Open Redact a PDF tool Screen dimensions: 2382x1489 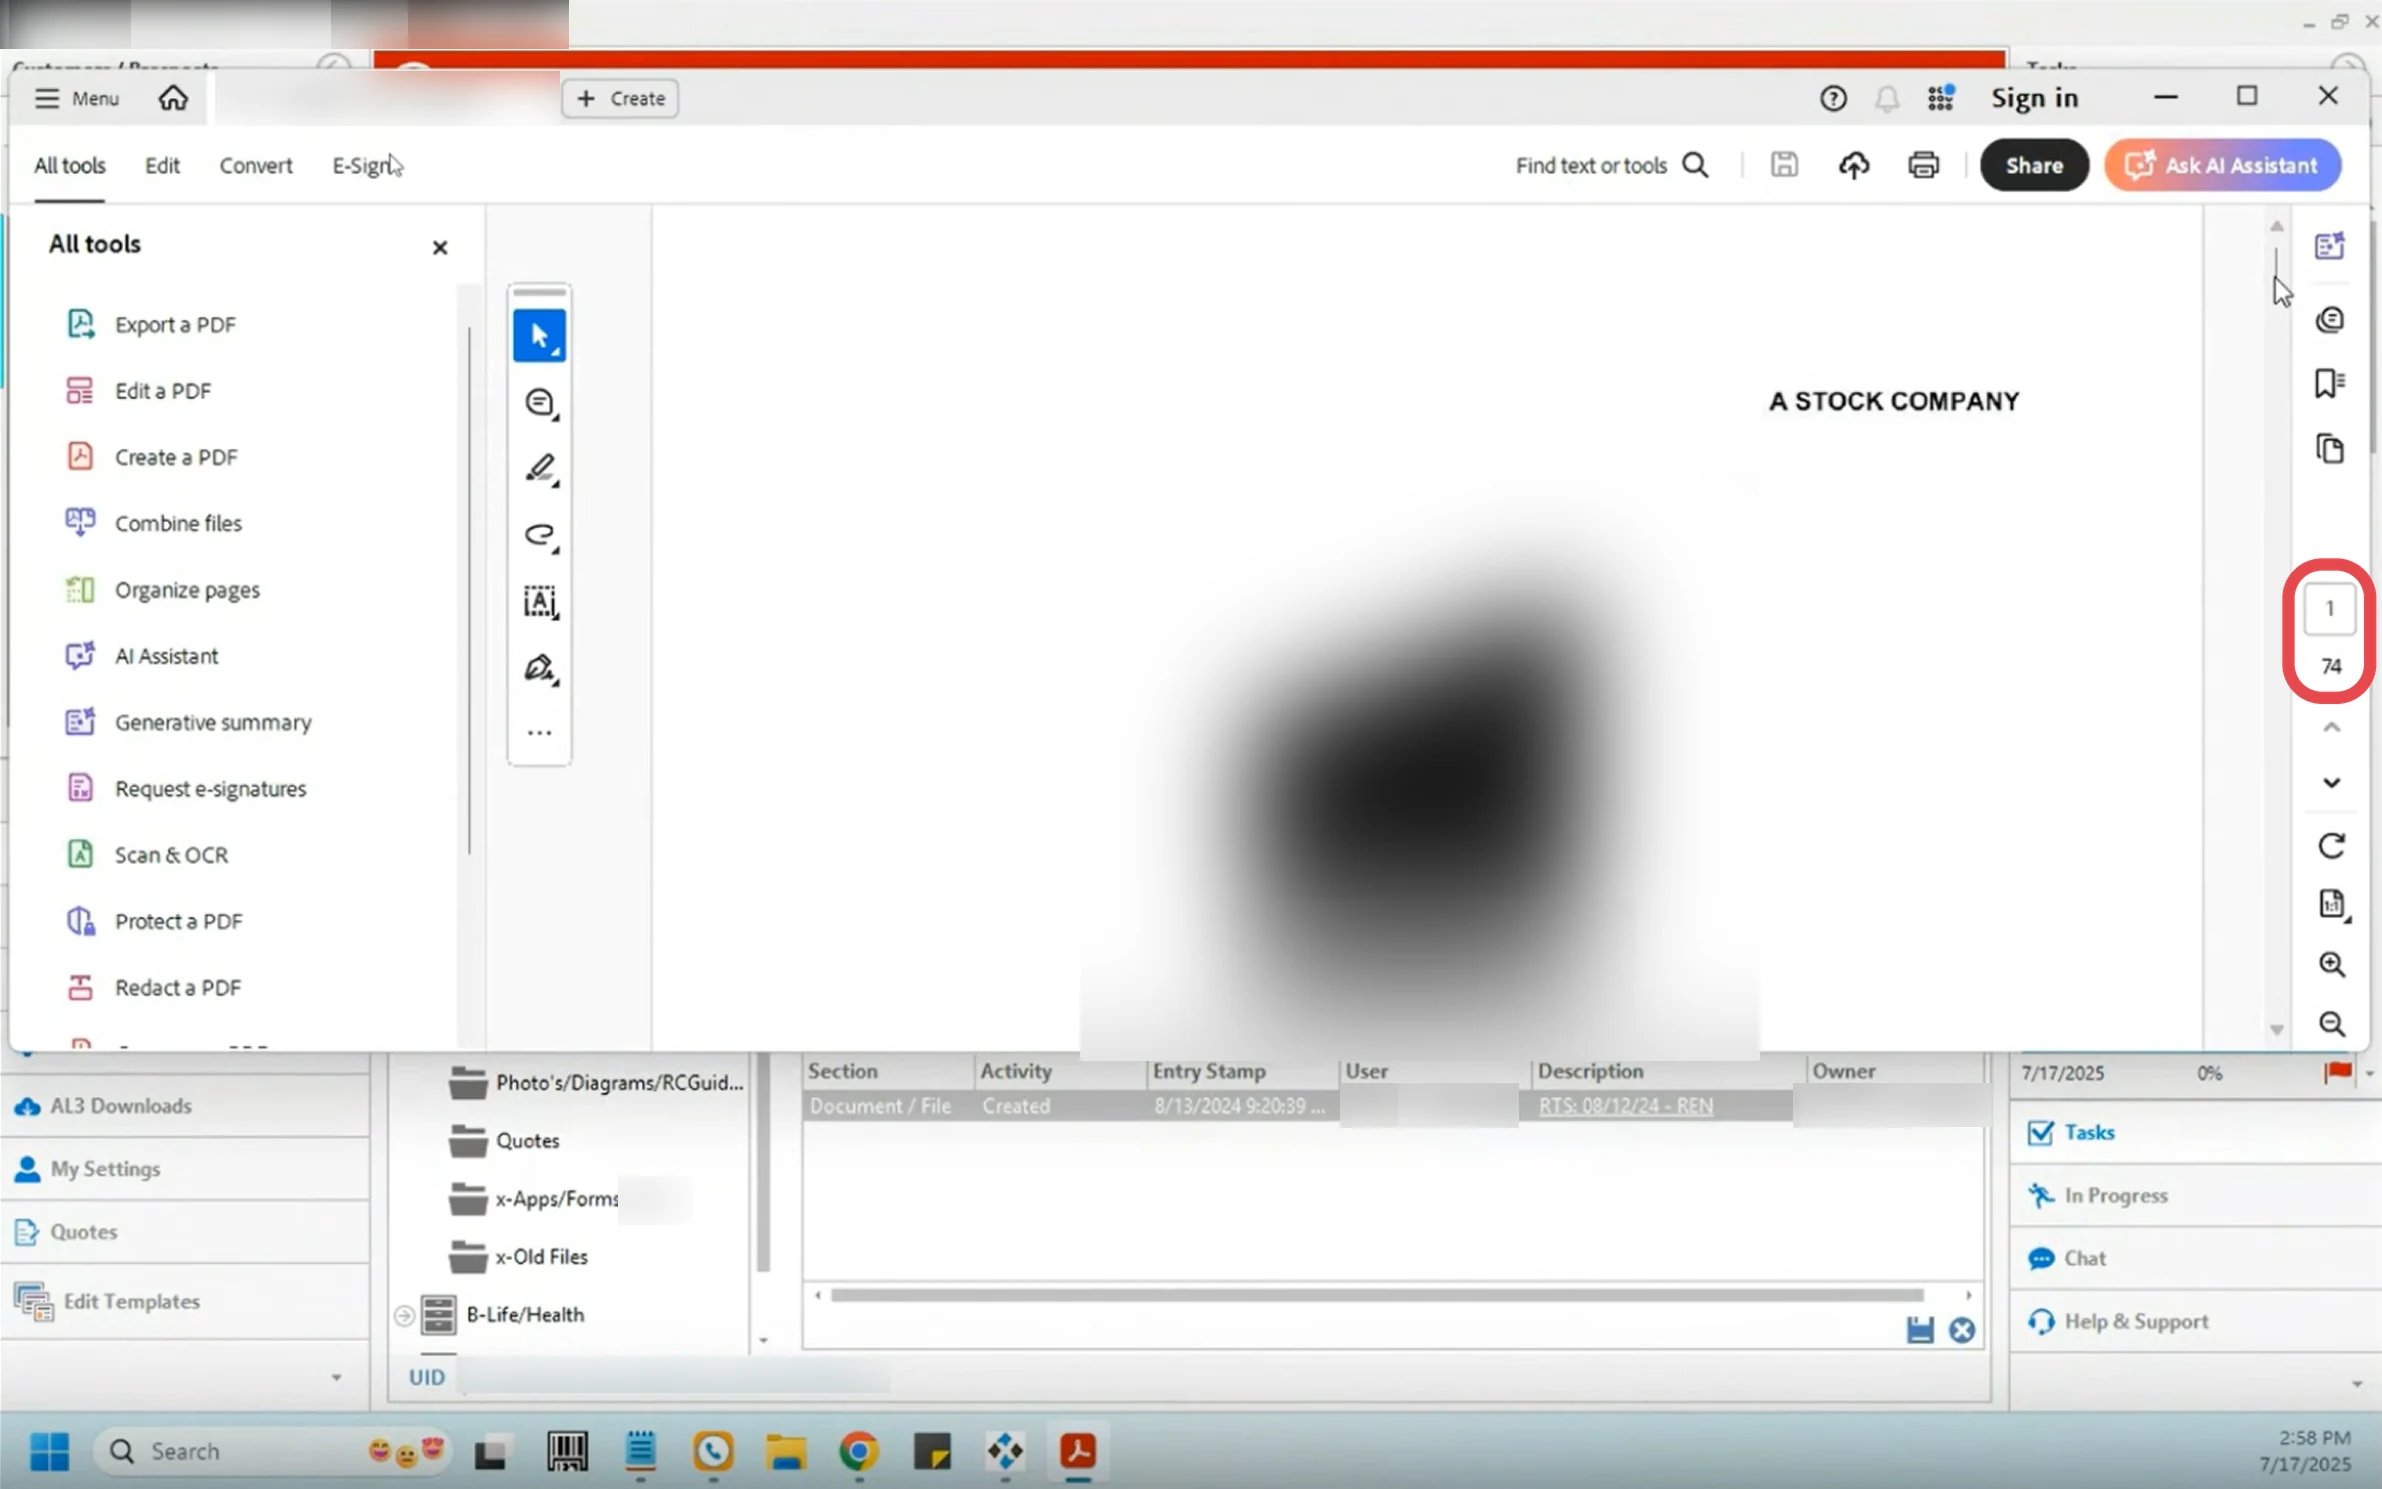[154, 987]
